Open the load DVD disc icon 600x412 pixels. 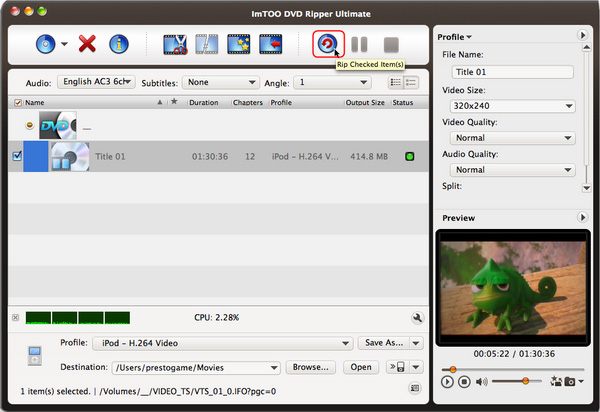point(46,44)
